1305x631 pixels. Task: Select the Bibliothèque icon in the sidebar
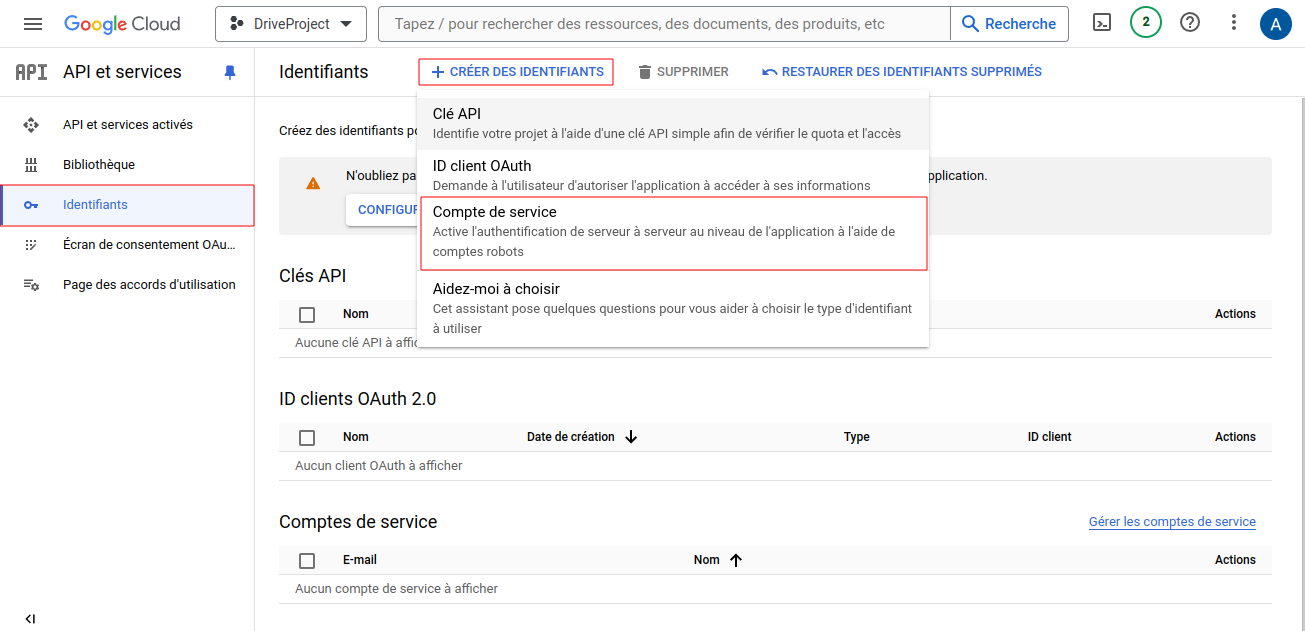click(32, 164)
